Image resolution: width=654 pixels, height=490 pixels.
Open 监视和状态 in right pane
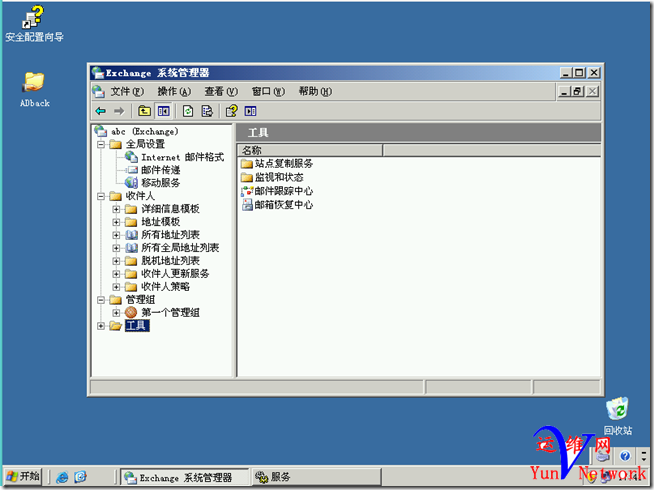point(279,178)
